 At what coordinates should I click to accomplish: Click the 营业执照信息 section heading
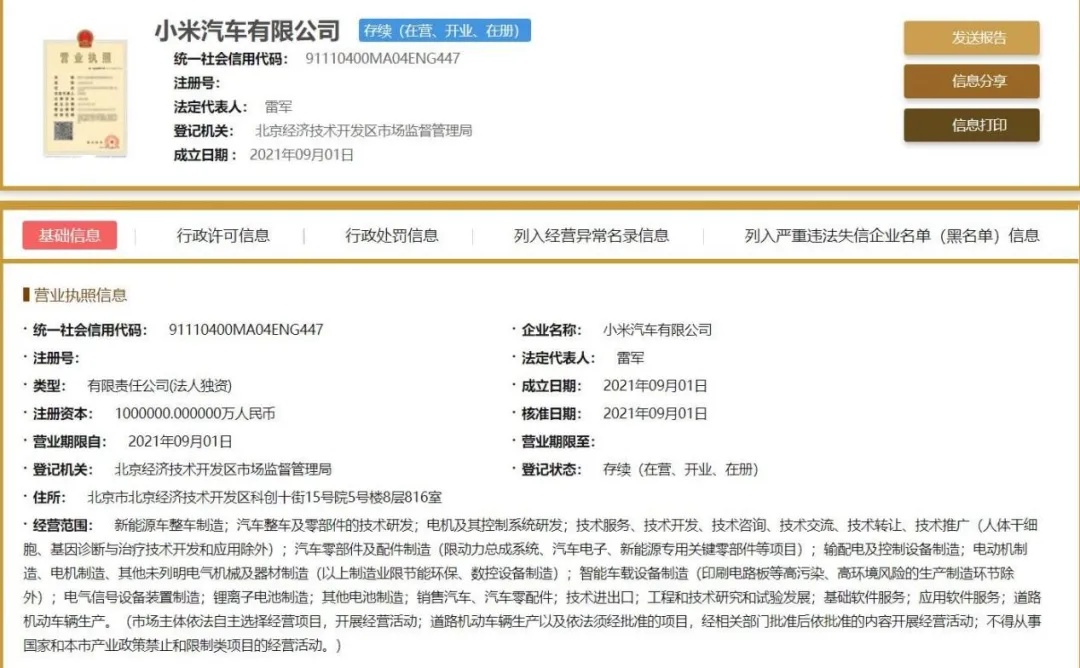80,295
